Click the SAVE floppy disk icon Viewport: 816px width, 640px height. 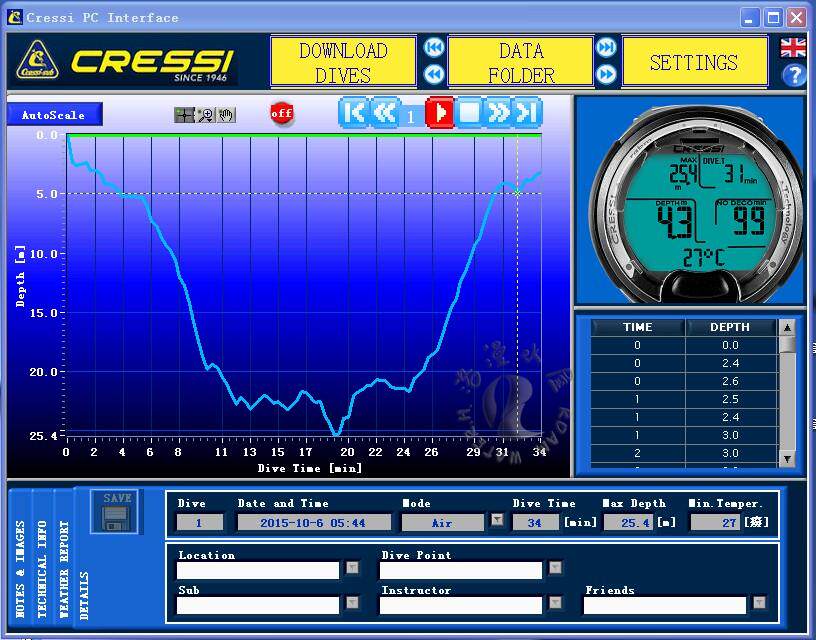pyautogui.click(x=114, y=512)
